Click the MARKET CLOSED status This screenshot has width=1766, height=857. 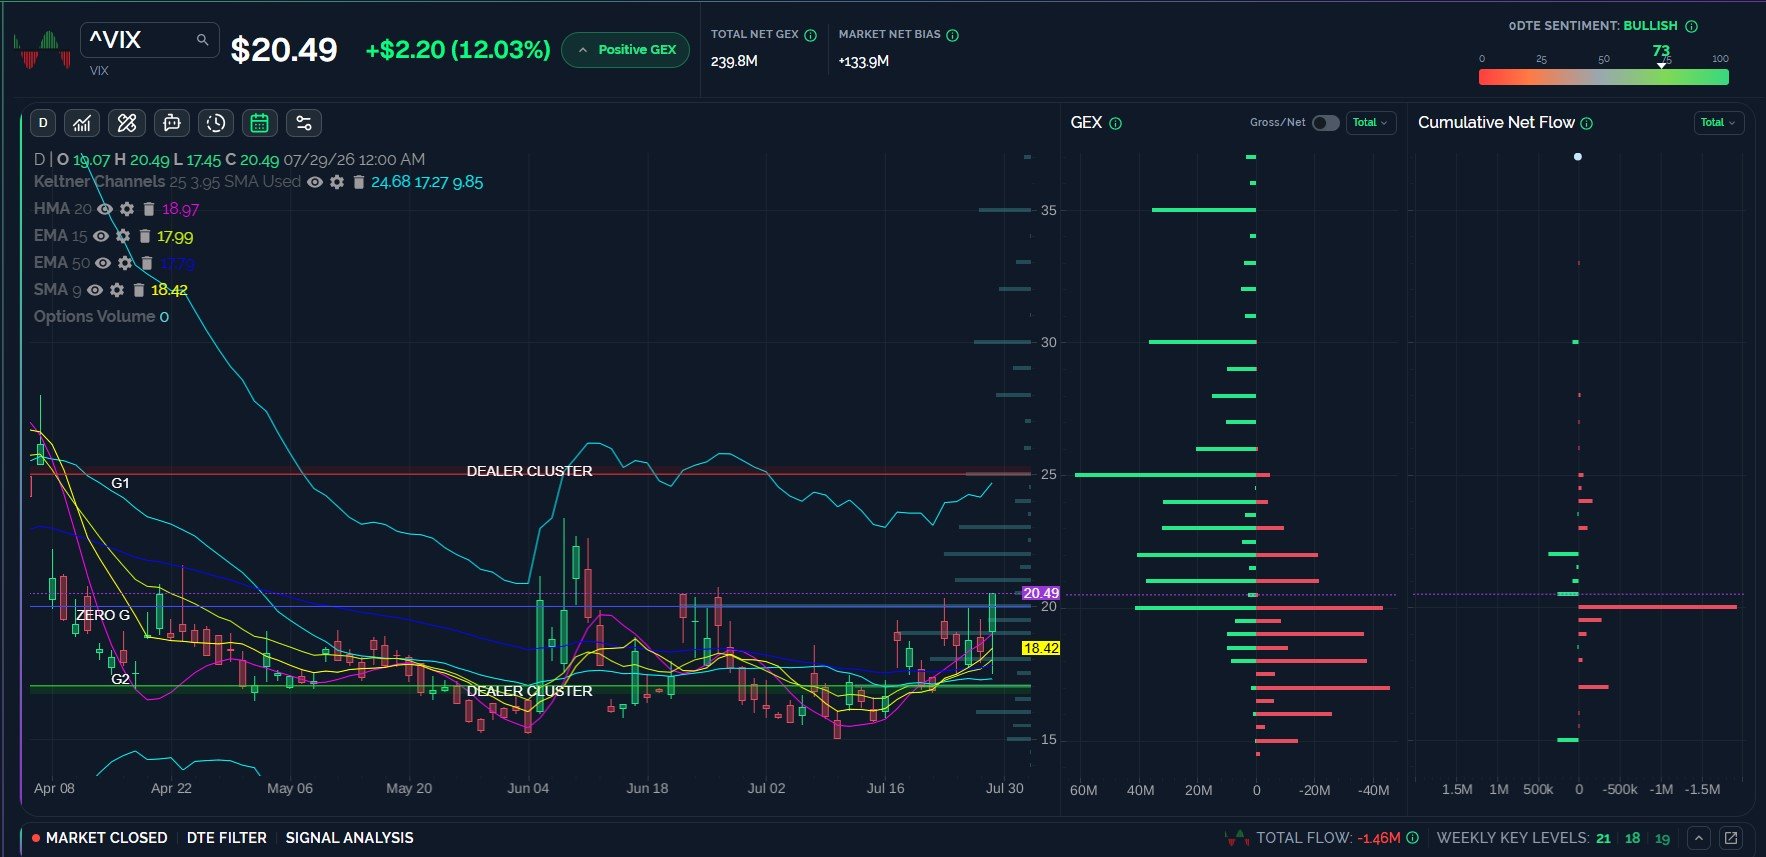pyautogui.click(x=100, y=838)
